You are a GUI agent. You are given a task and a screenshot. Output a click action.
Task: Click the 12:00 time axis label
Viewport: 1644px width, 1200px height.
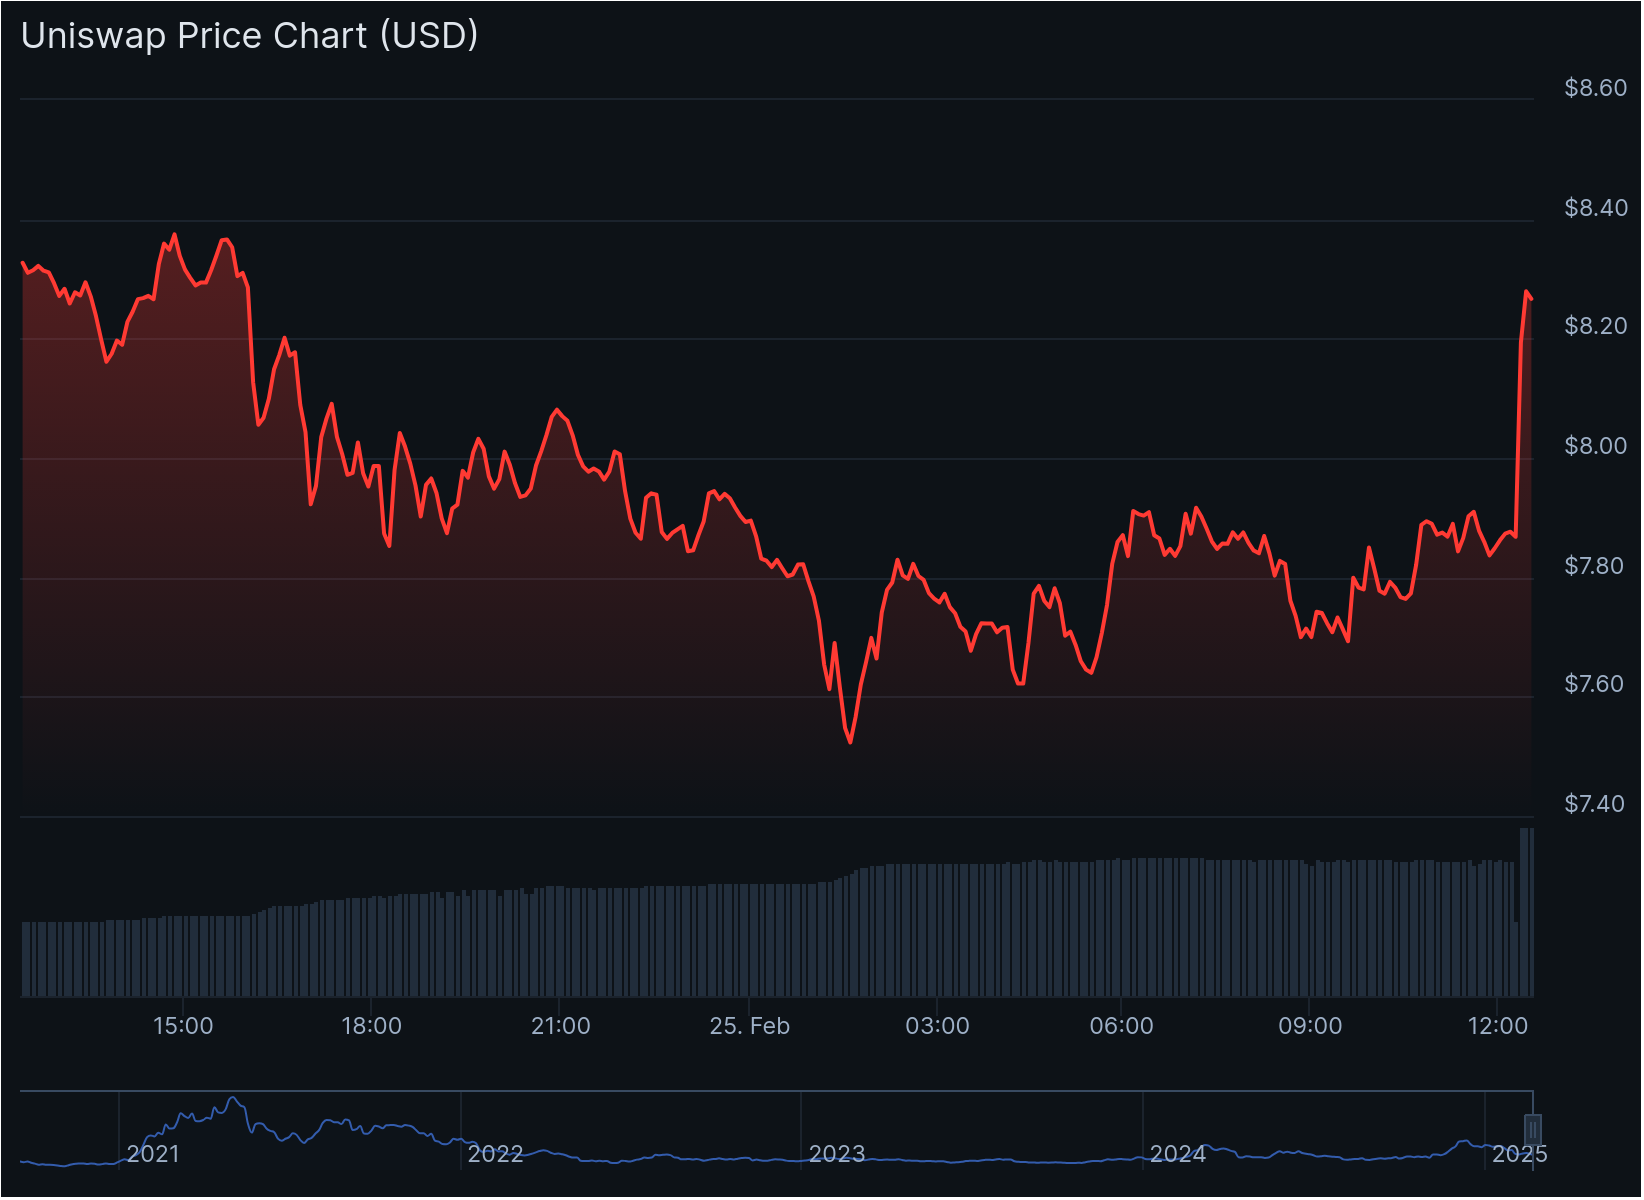[x=1498, y=1026]
